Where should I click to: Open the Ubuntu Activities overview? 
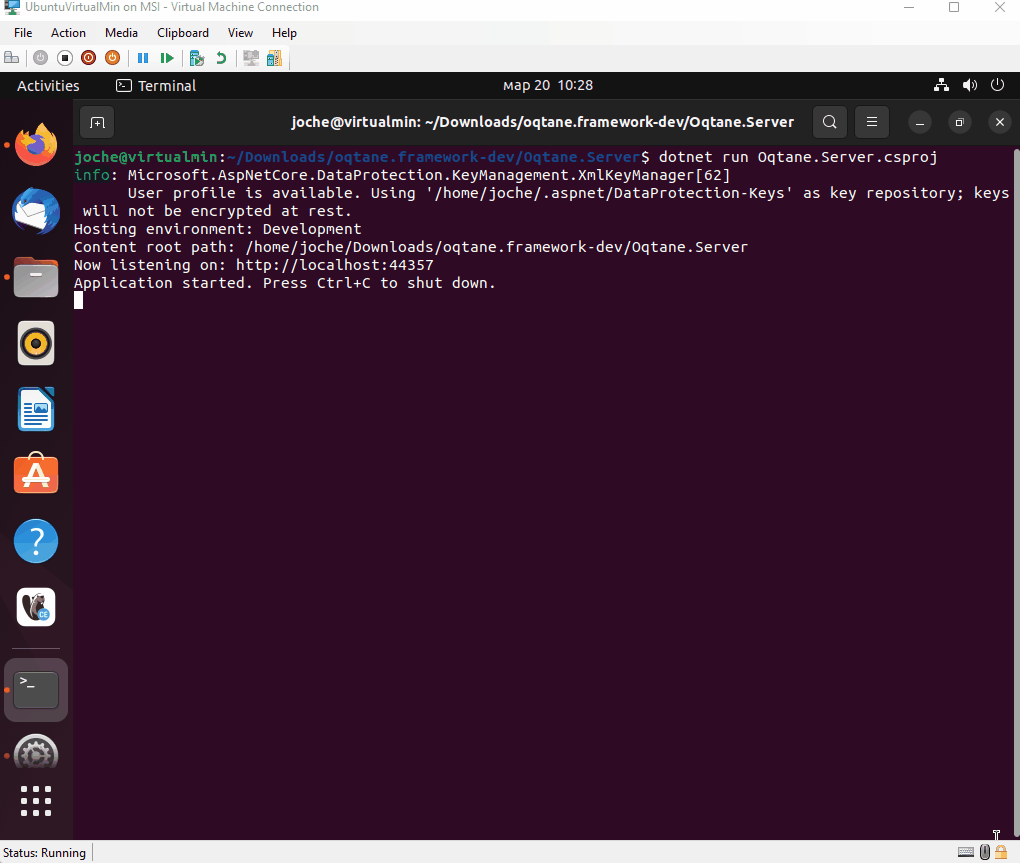(x=48, y=86)
